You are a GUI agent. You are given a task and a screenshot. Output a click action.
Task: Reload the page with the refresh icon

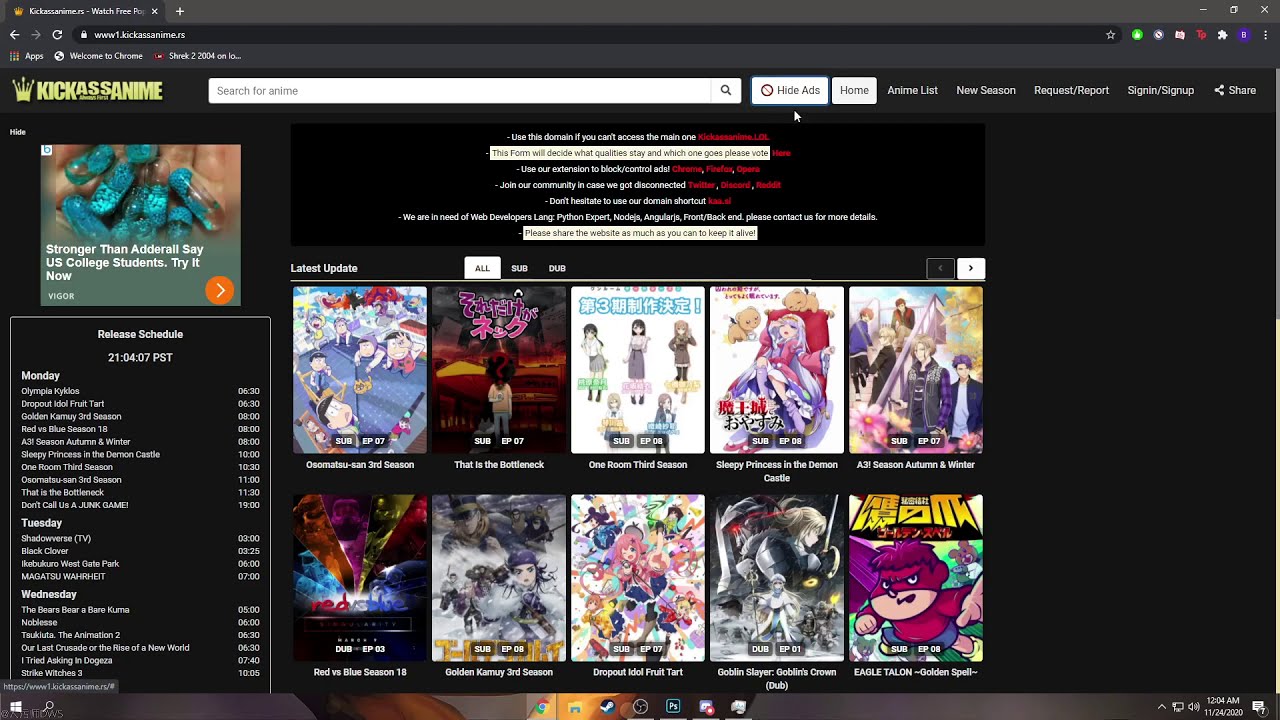click(57, 34)
